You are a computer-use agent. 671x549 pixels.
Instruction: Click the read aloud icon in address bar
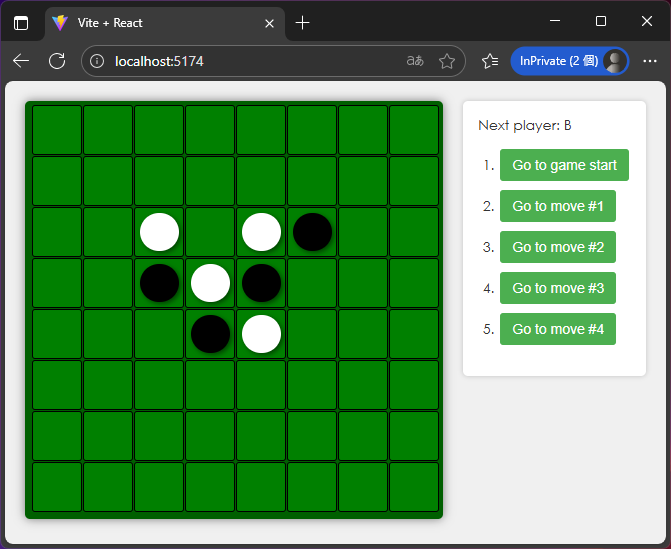pyautogui.click(x=415, y=61)
